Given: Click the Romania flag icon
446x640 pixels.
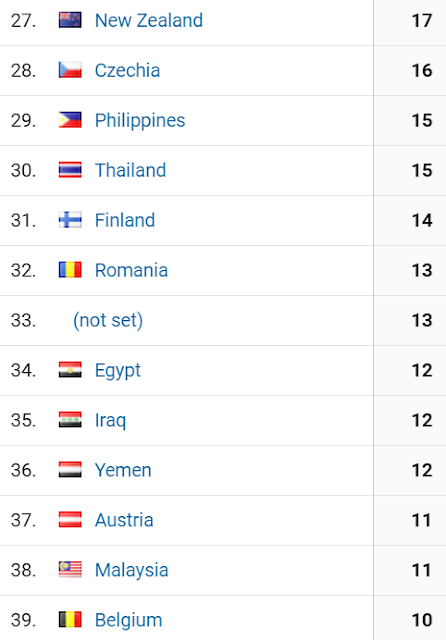Looking at the screenshot, I should pyautogui.click(x=70, y=270).
